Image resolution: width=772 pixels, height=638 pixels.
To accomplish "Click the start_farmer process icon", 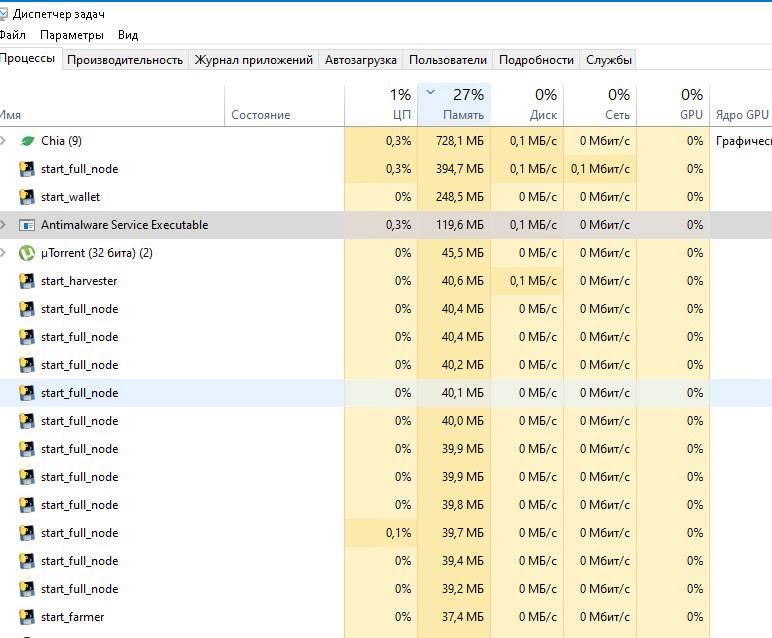I will coord(27,617).
